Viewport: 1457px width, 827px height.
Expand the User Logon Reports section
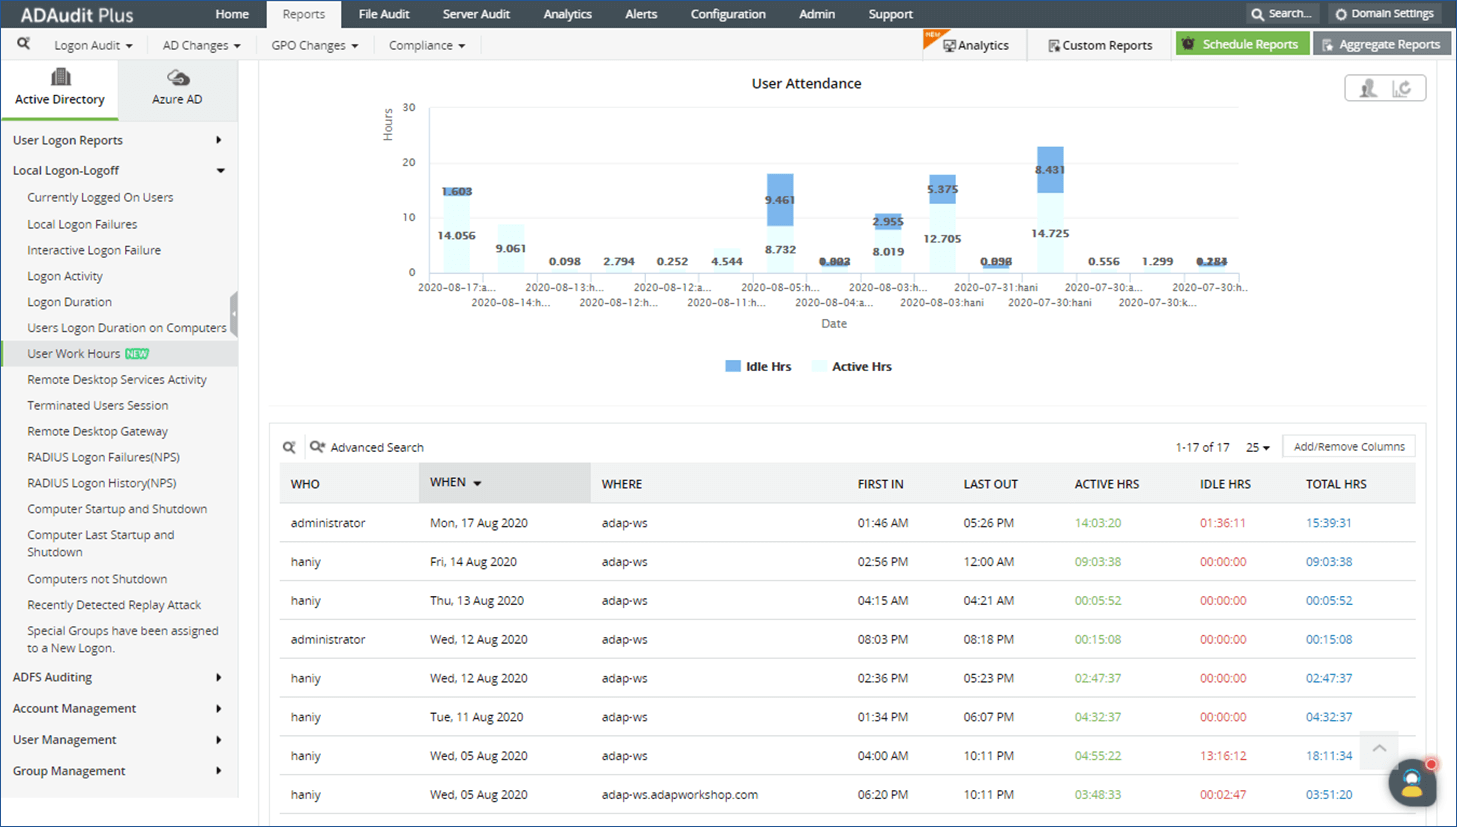click(69, 140)
